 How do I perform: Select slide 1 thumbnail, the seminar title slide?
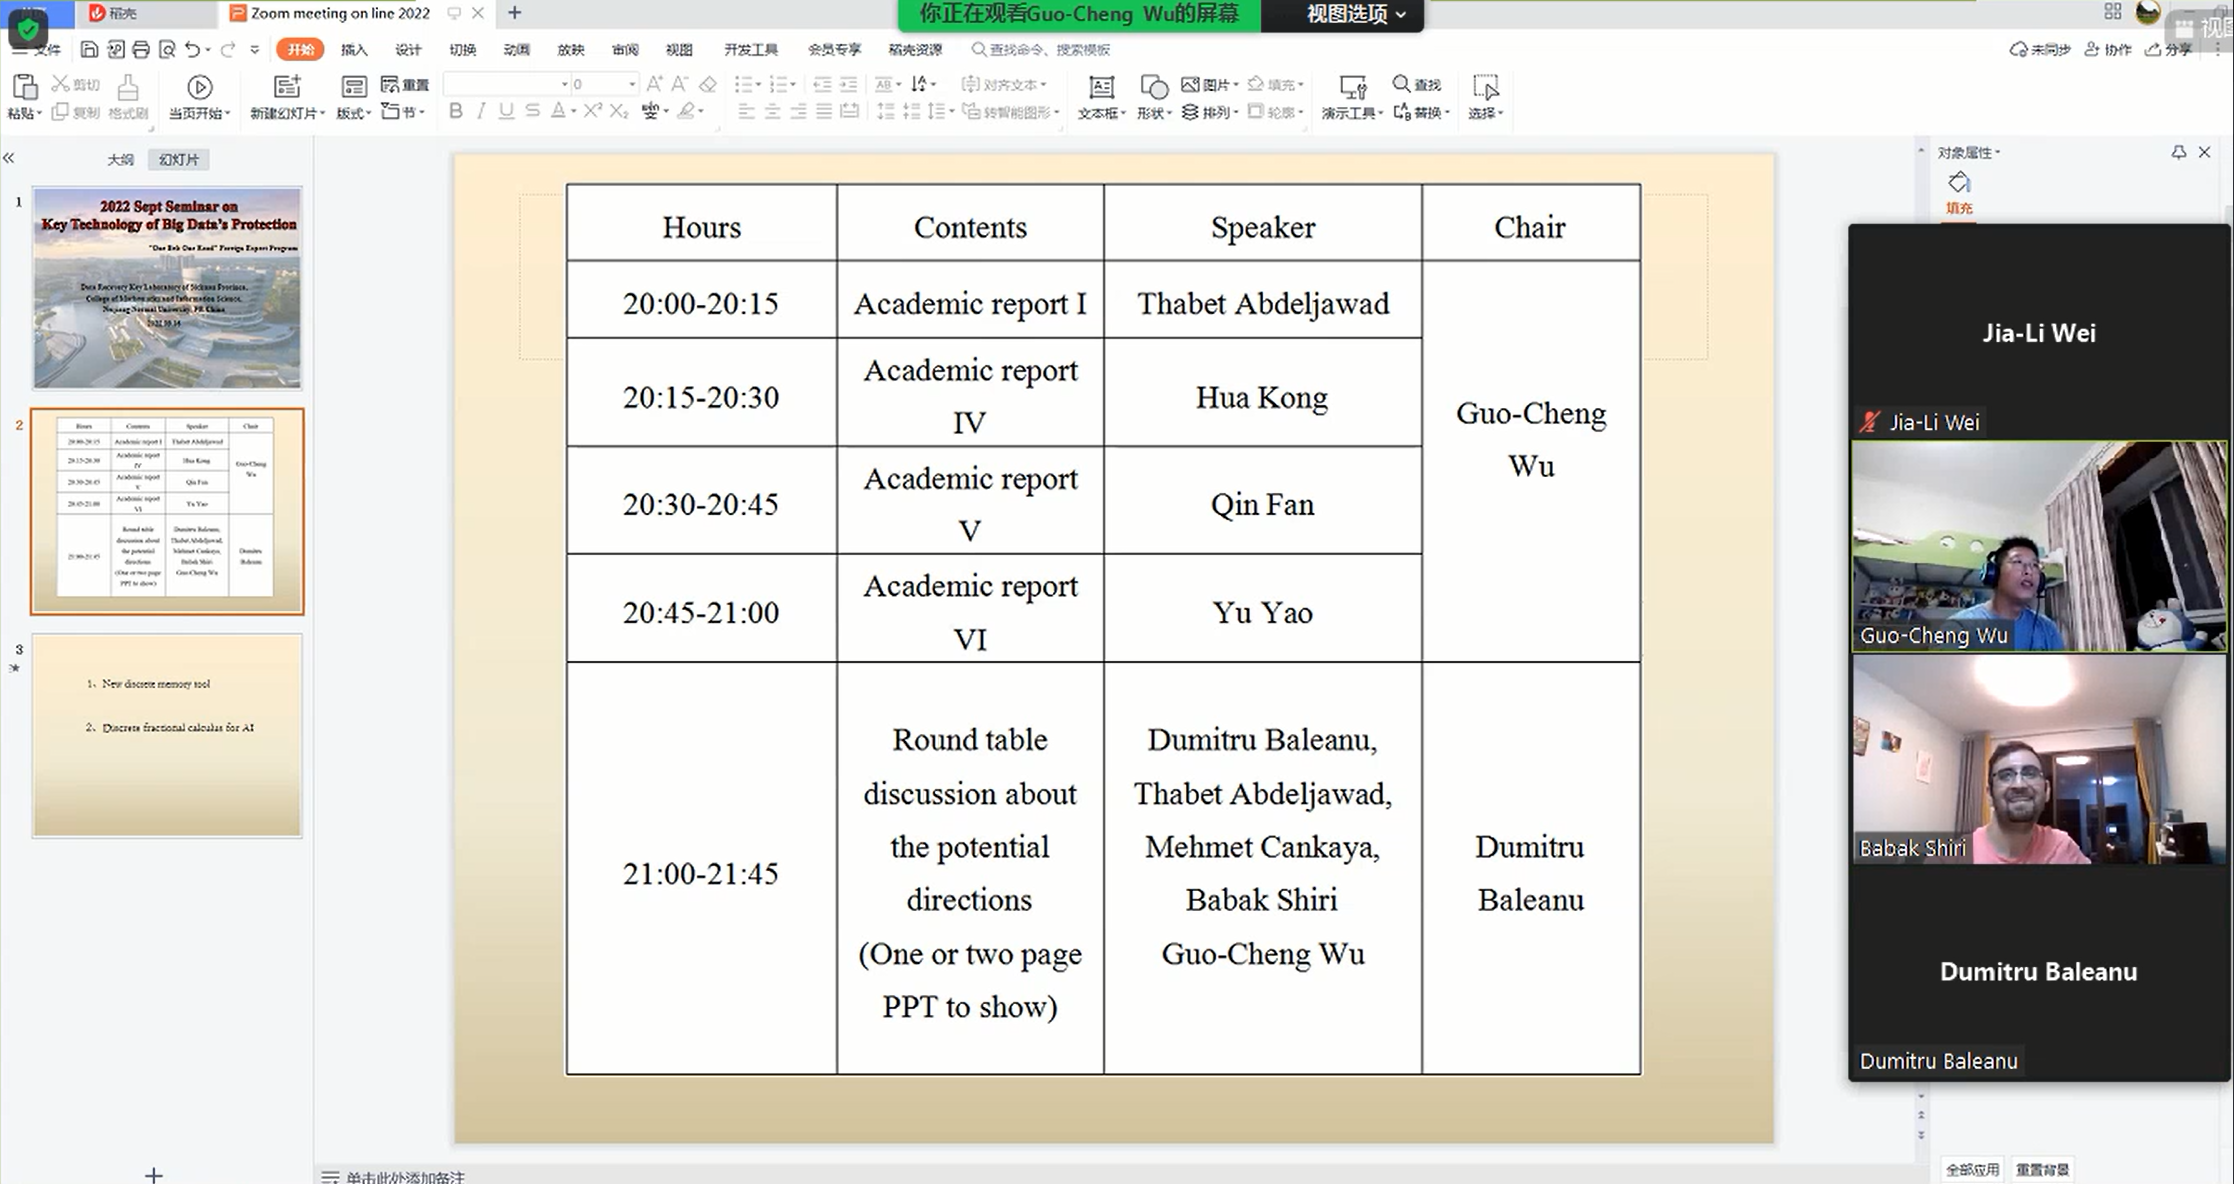click(167, 288)
